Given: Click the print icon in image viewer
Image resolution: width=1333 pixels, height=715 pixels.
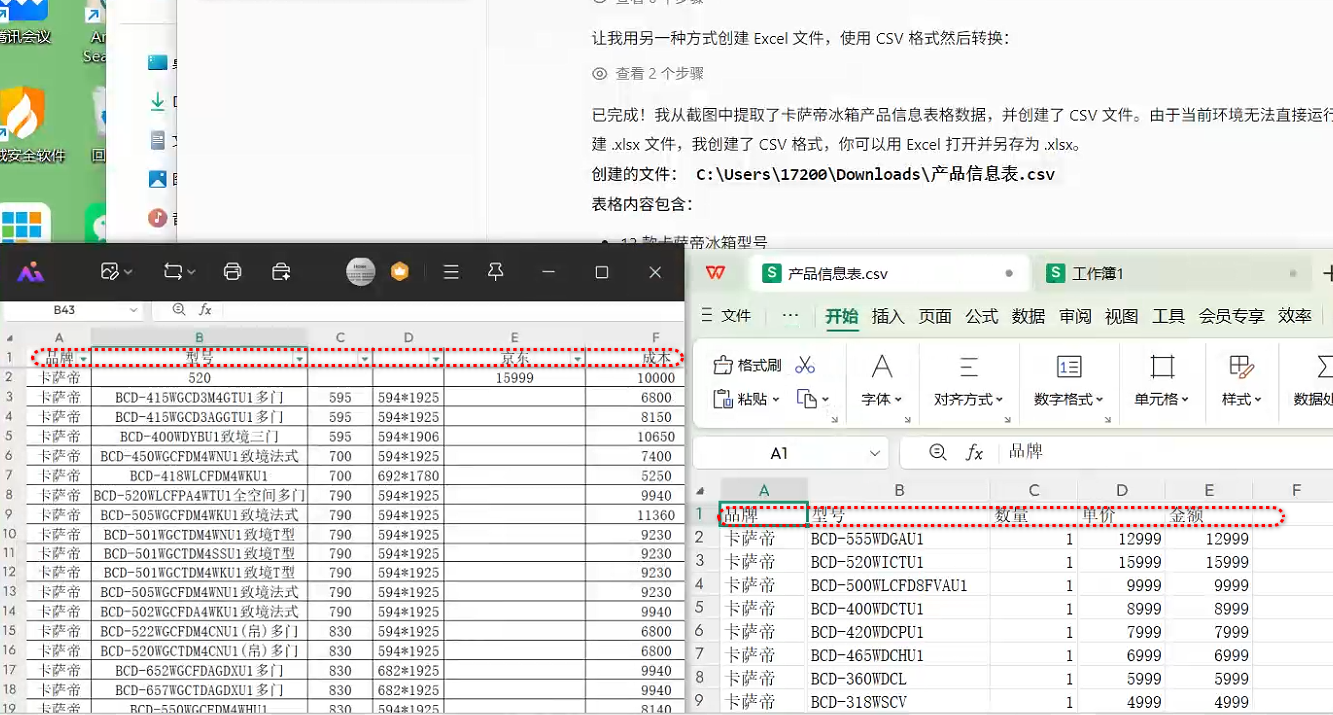Looking at the screenshot, I should point(233,272).
